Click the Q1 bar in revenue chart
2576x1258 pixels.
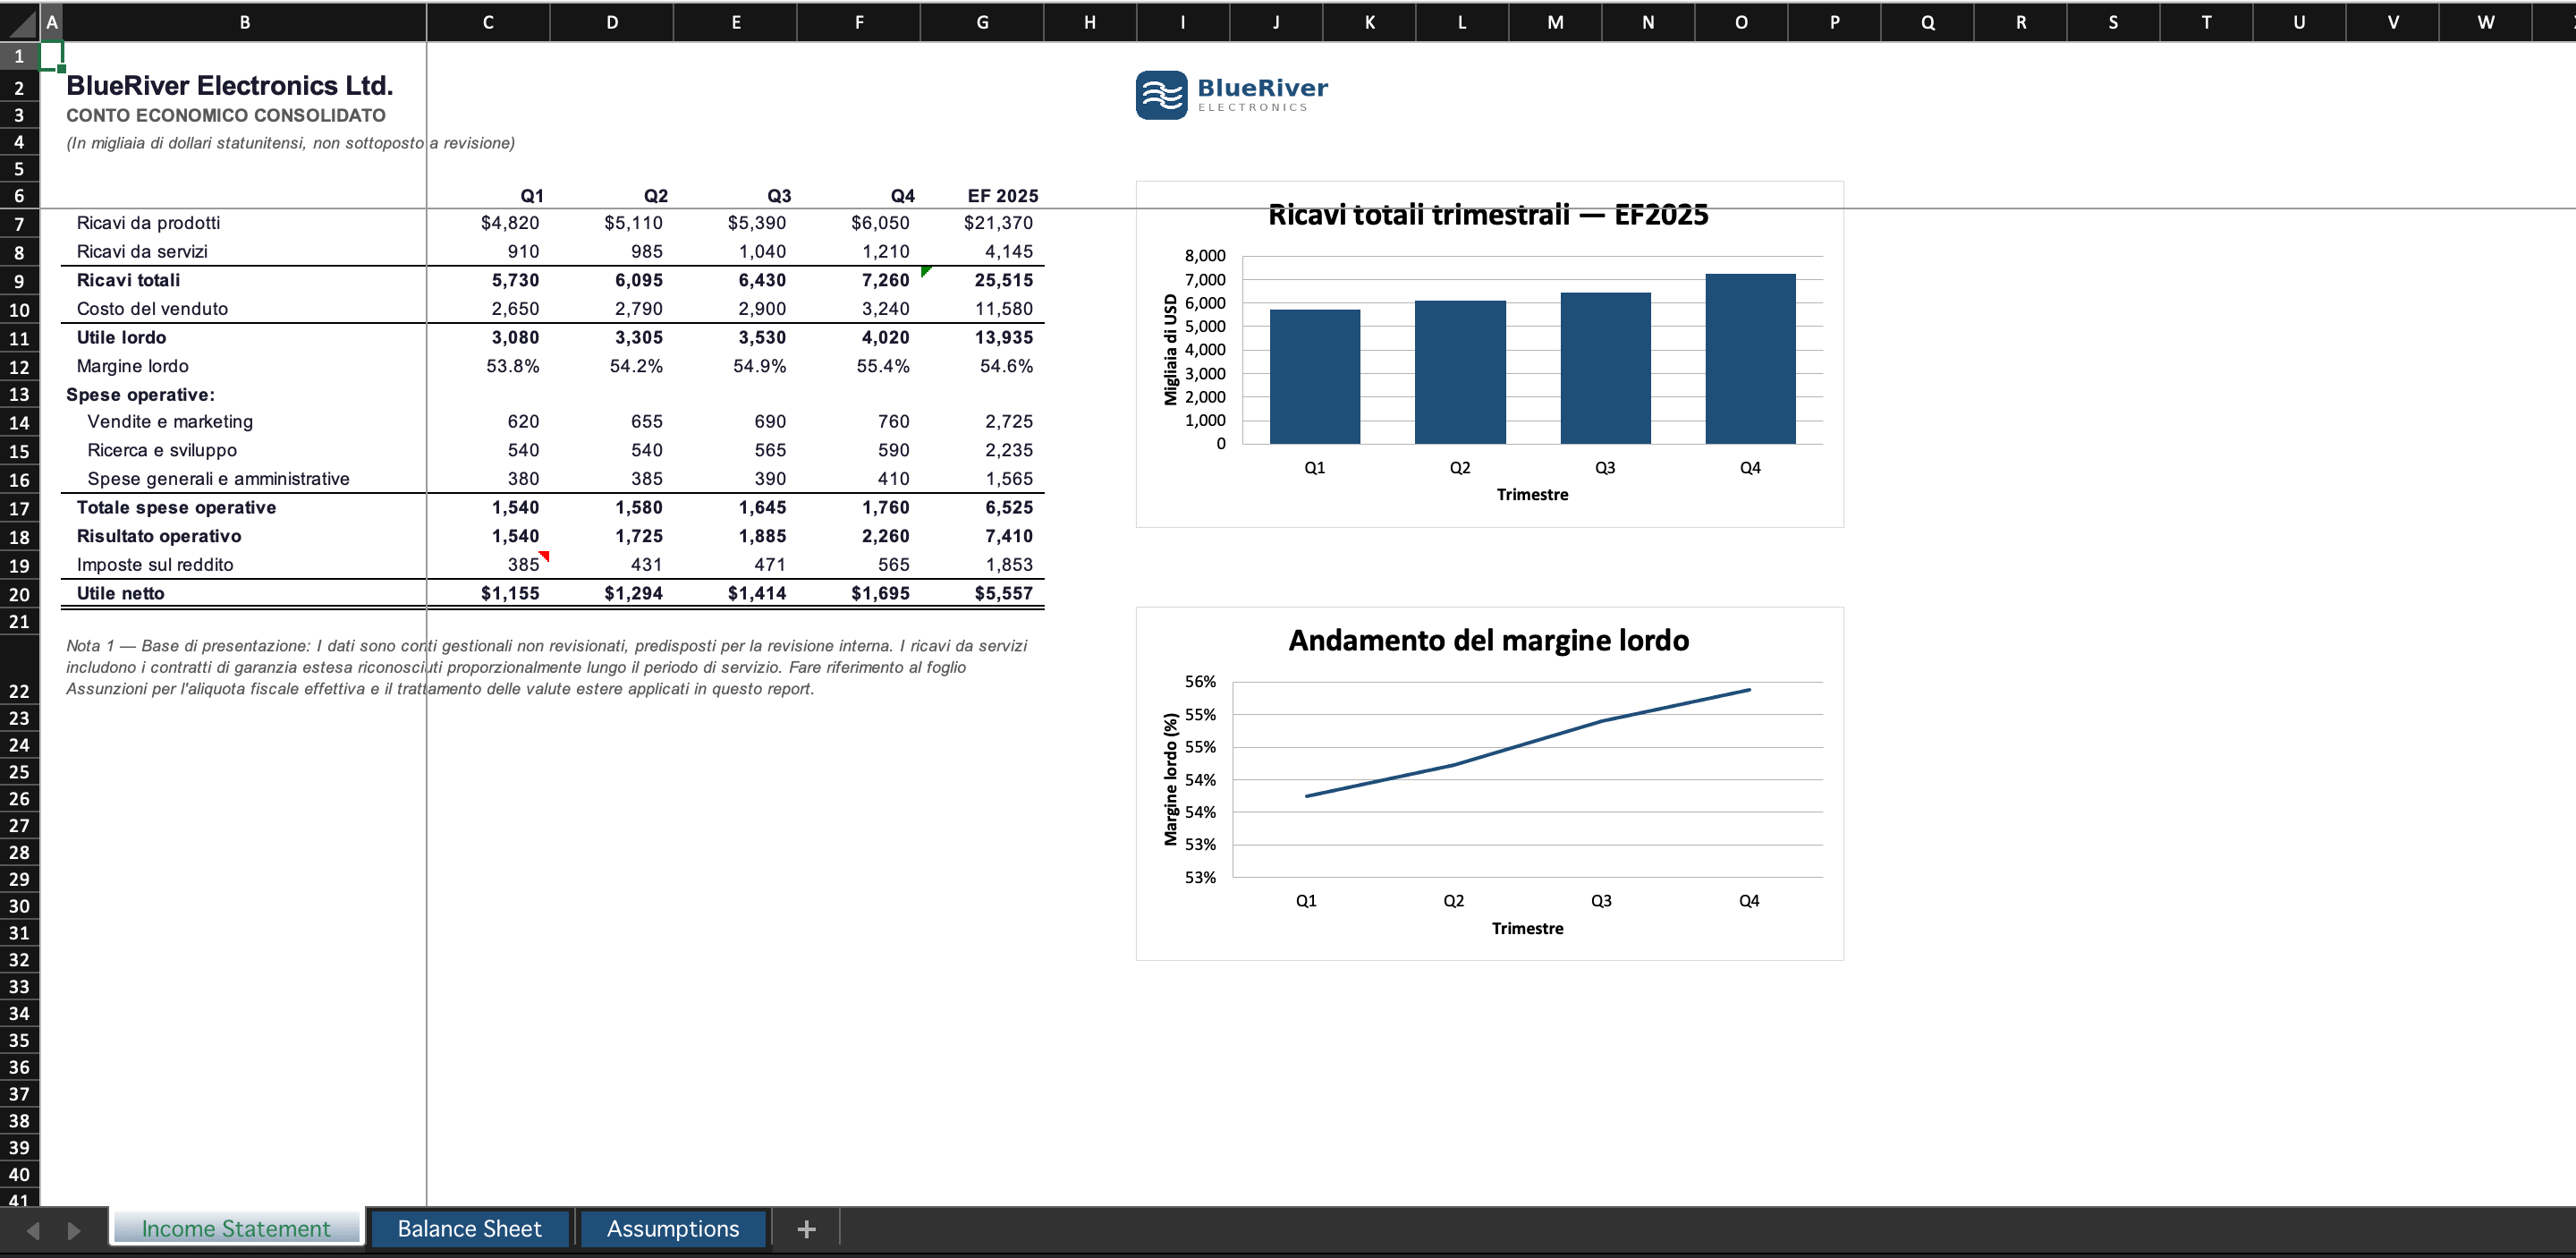[x=1314, y=376]
